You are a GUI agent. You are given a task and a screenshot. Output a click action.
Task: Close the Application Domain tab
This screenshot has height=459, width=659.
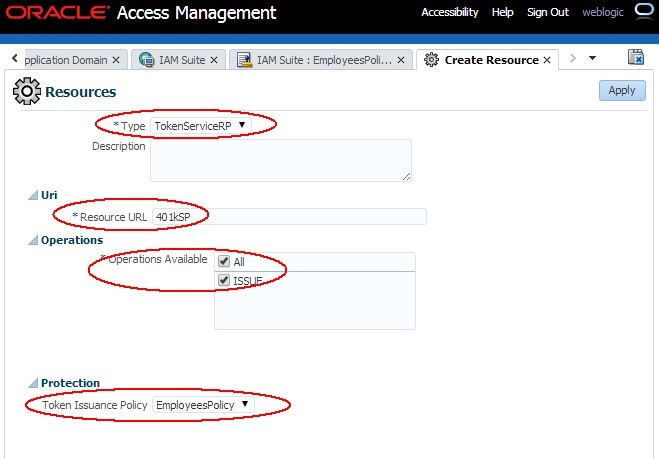[x=116, y=60]
